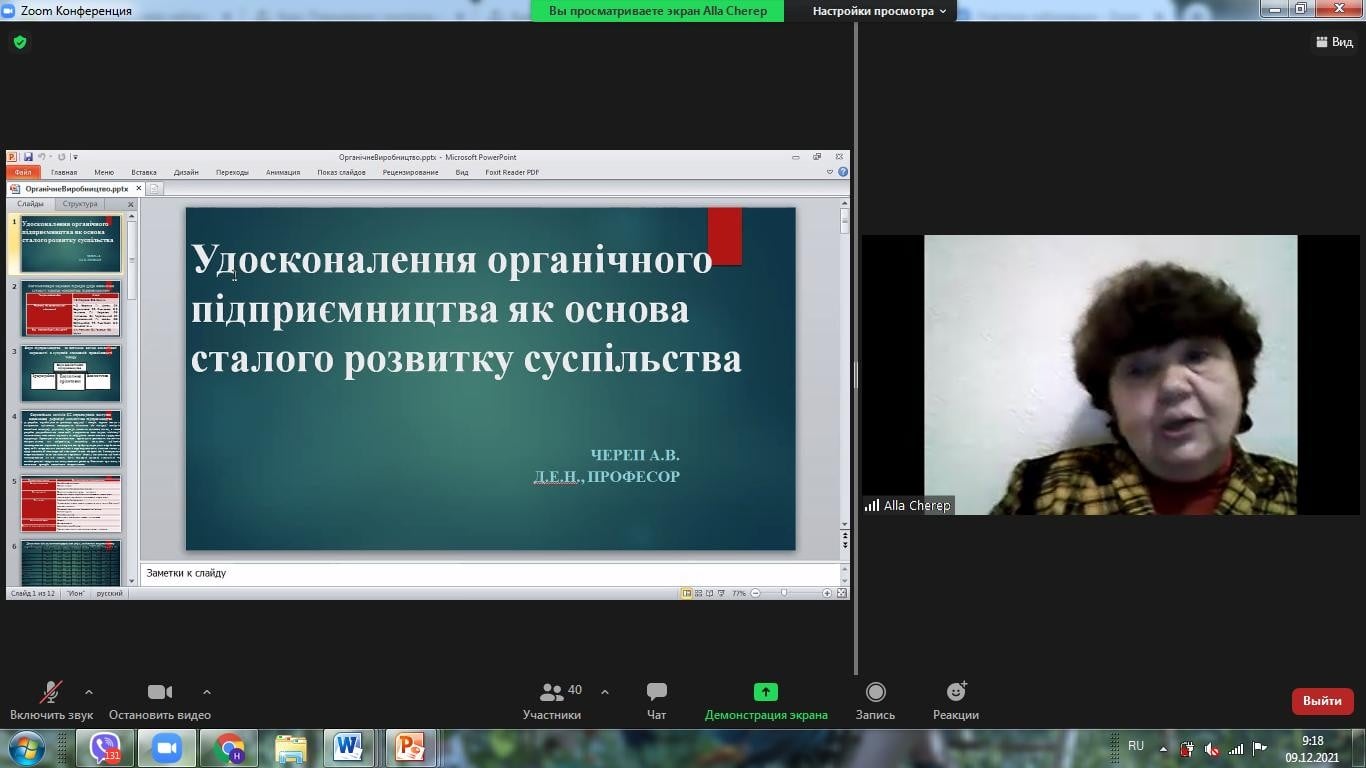Click the green encryption shield icon
The width and height of the screenshot is (1366, 768).
pyautogui.click(x=20, y=42)
